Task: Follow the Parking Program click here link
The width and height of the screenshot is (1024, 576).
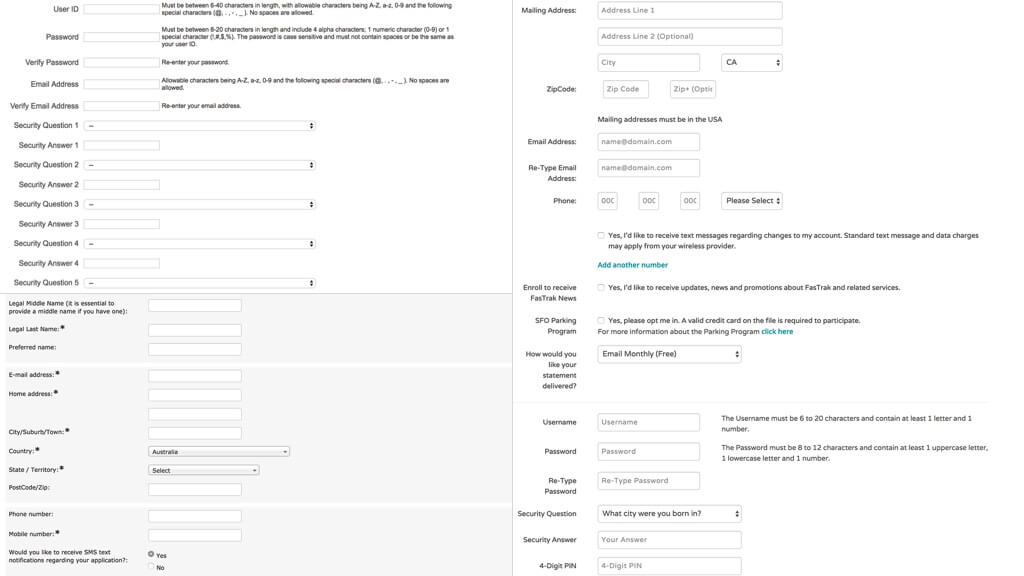Action: (x=777, y=331)
